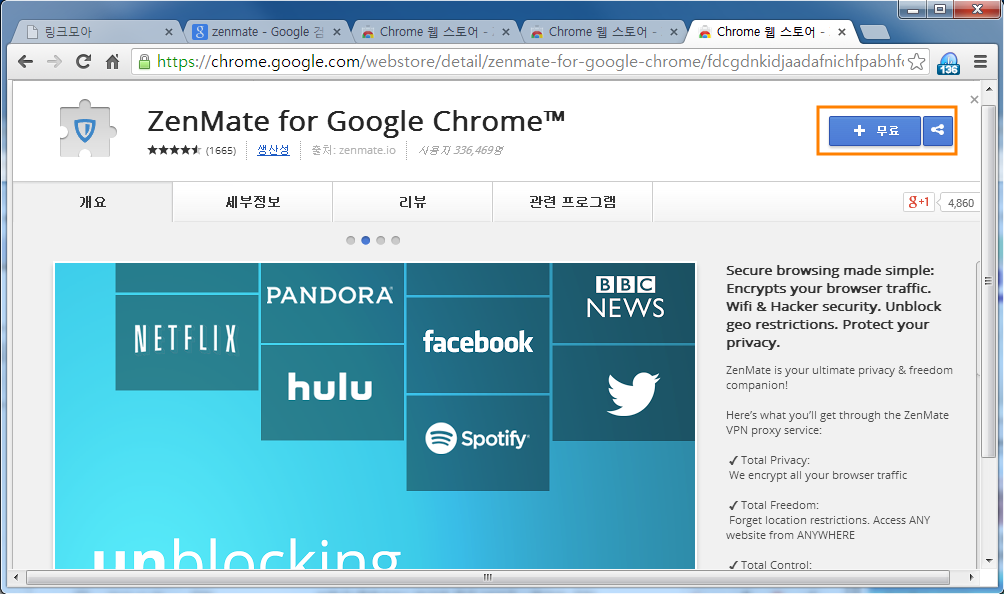Switch to the 개요 tab

93,202
